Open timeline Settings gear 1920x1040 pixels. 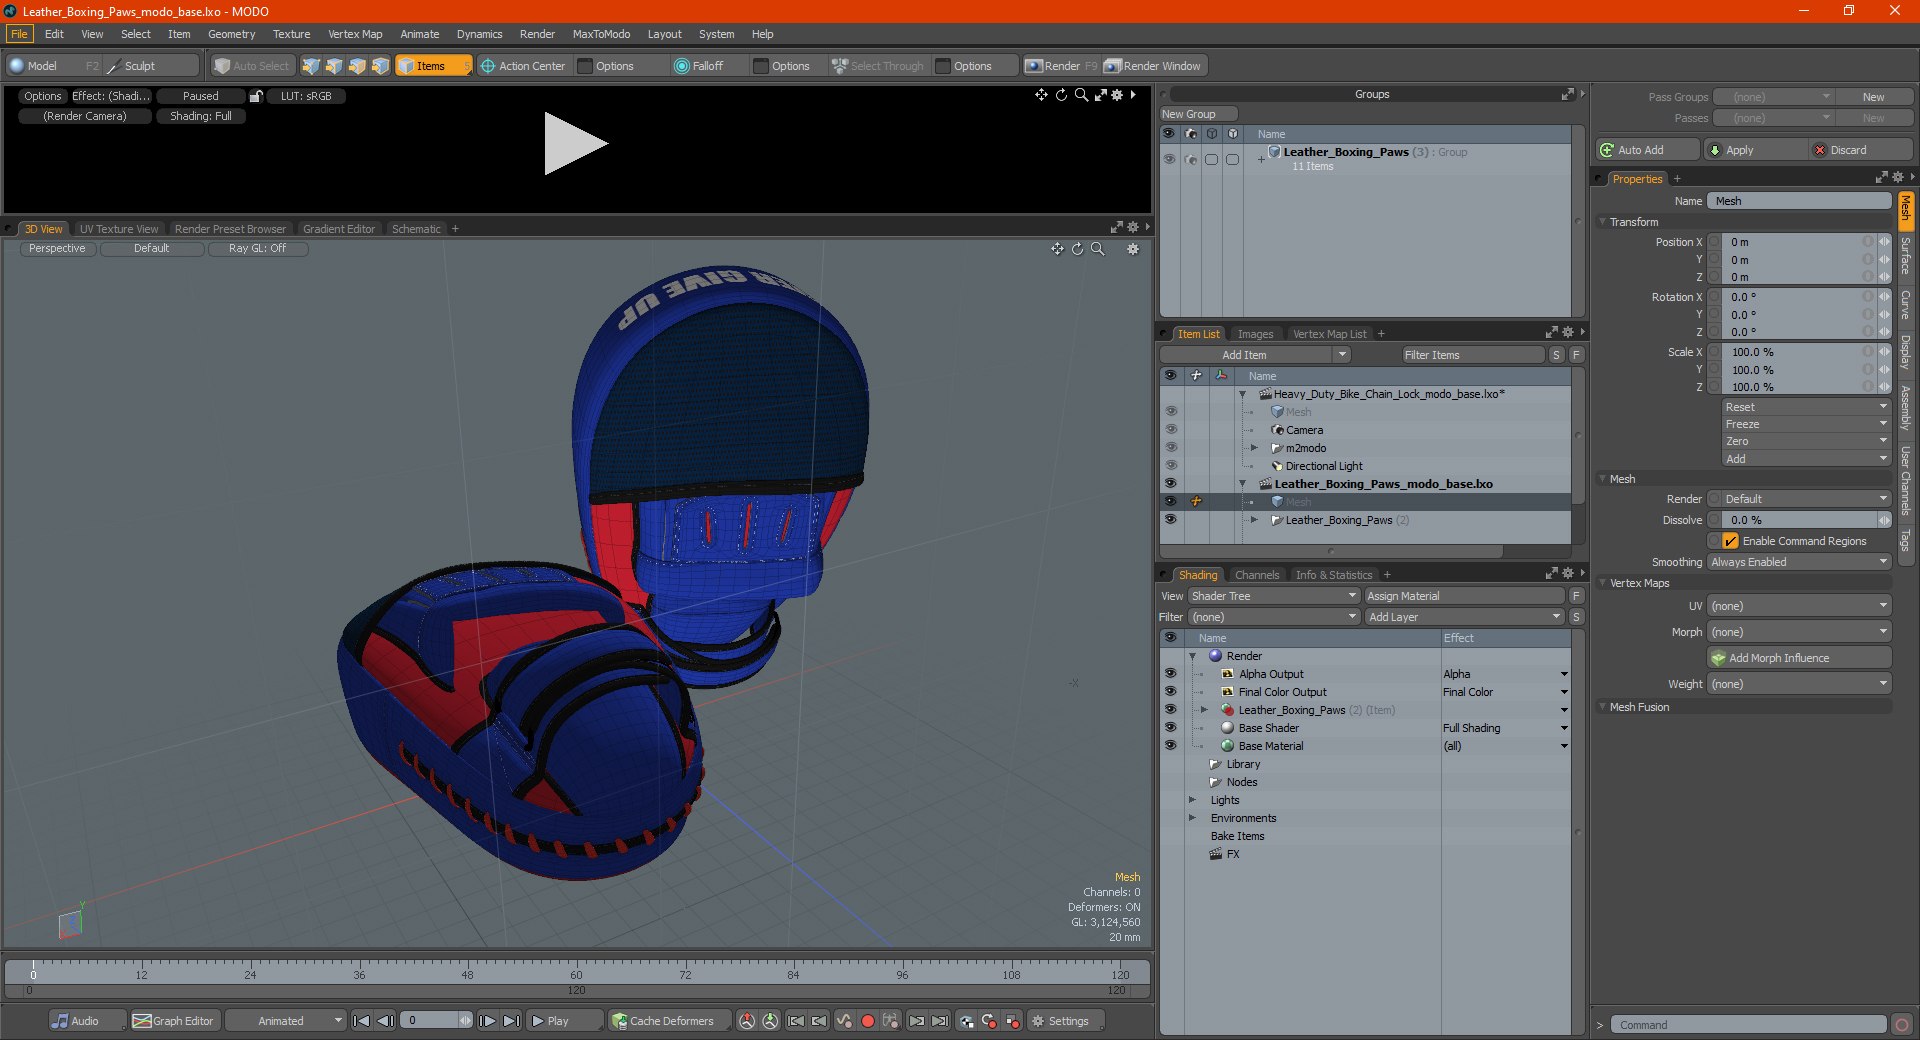pos(1038,1021)
